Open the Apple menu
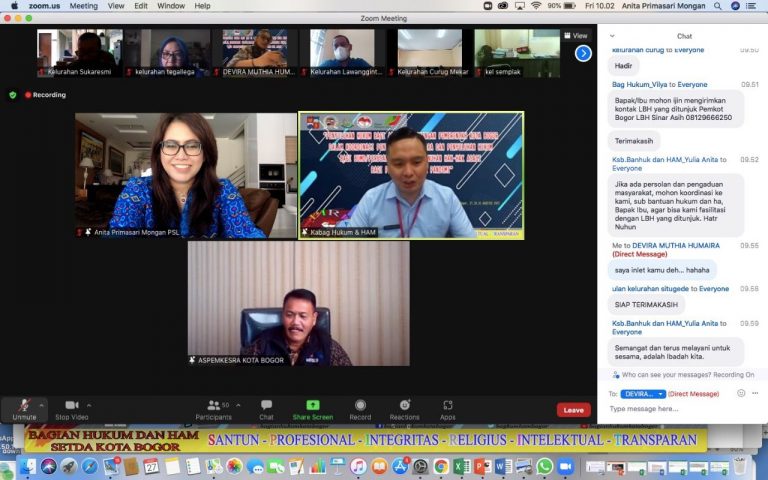768x480 pixels. coord(14,6)
